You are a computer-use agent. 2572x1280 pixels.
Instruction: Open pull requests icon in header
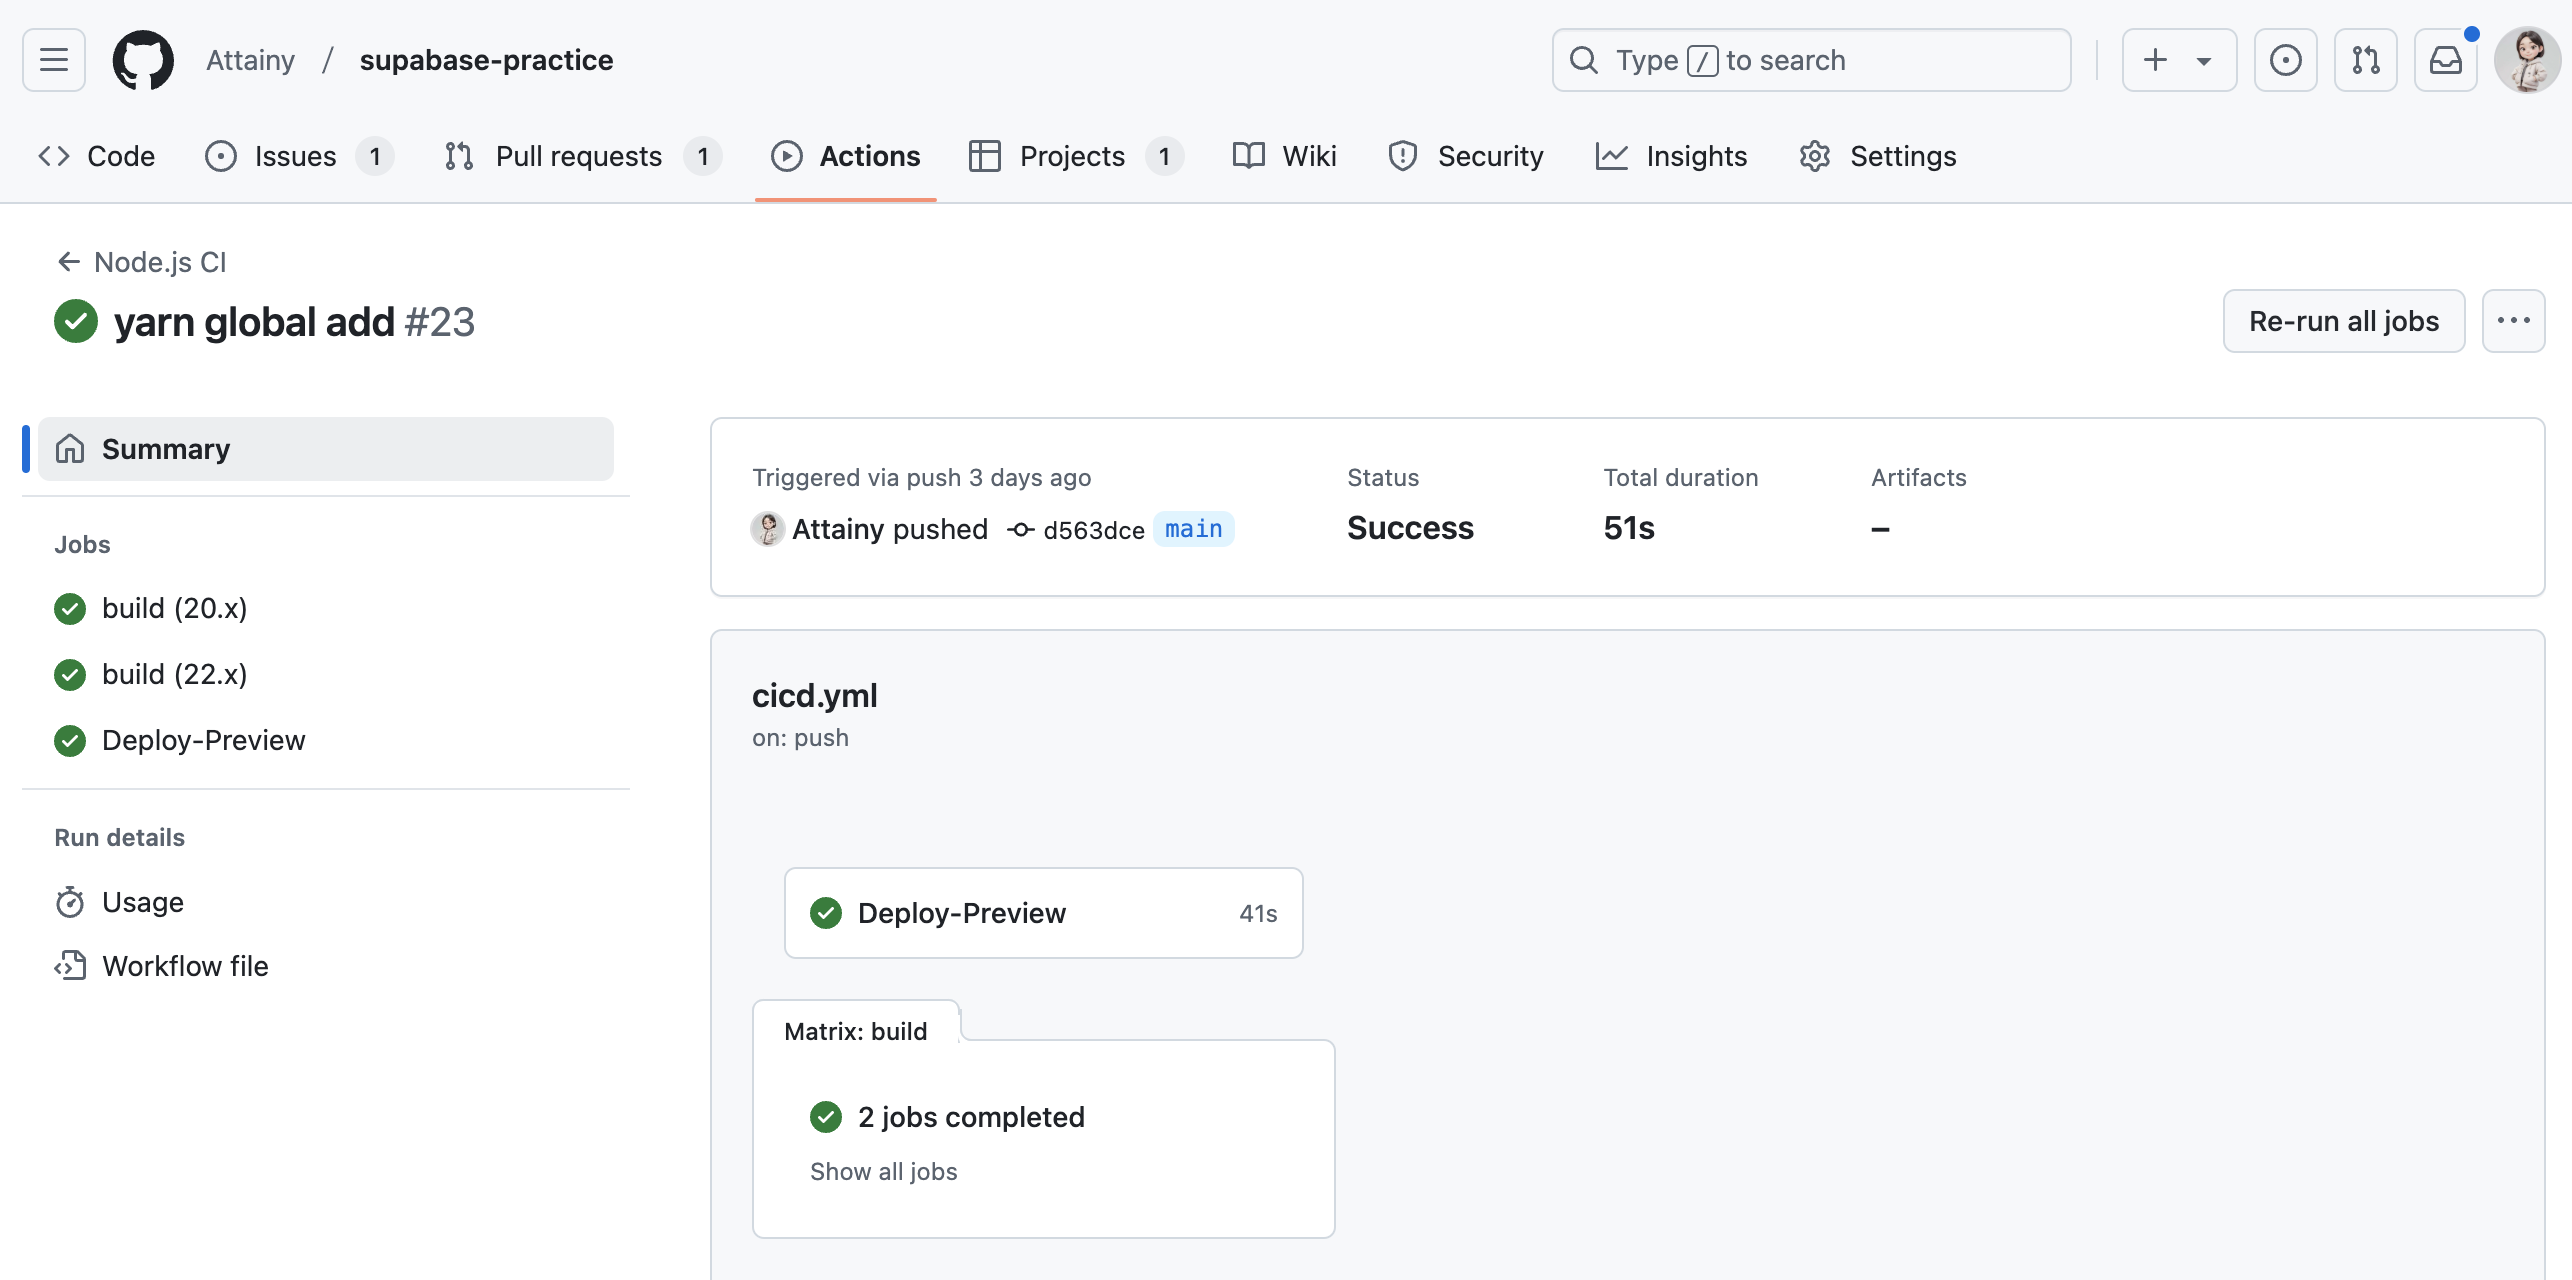click(x=2365, y=60)
